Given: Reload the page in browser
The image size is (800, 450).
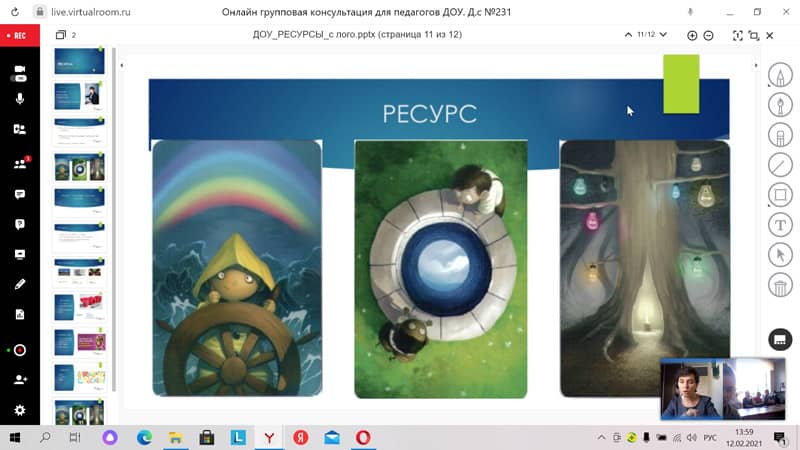Looking at the screenshot, I should (x=15, y=12).
